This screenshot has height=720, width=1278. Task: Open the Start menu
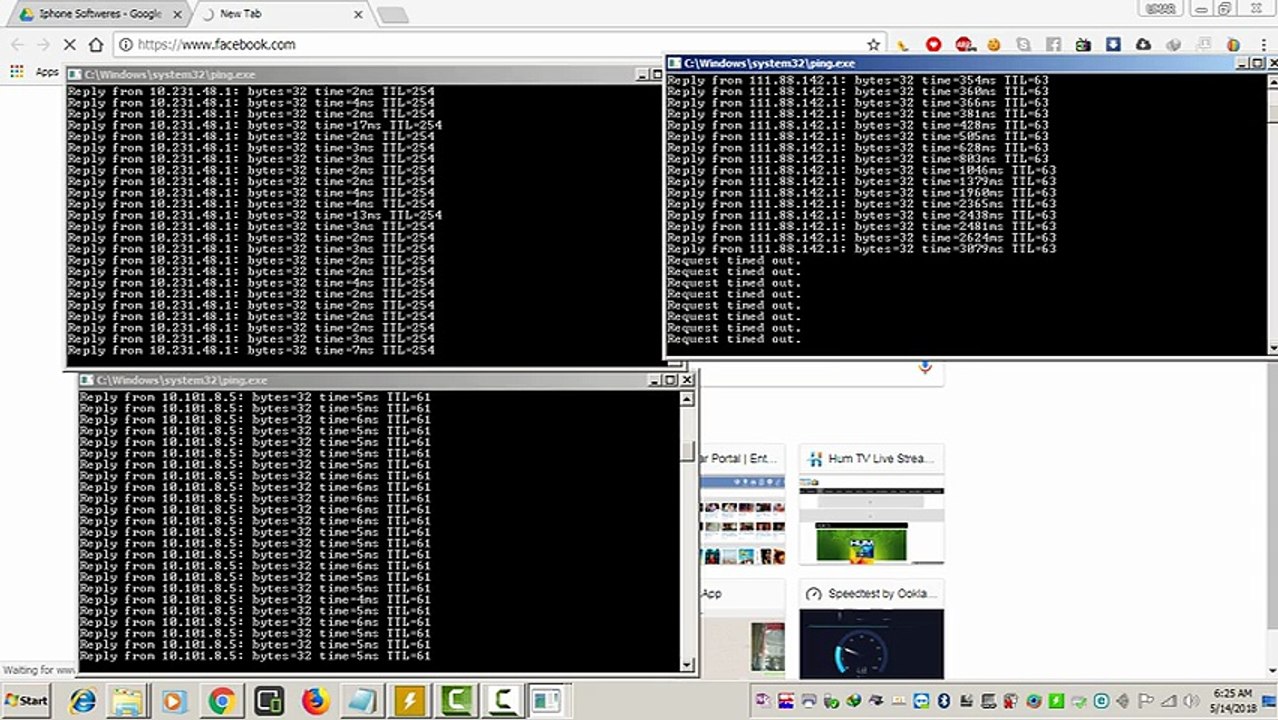pos(26,701)
